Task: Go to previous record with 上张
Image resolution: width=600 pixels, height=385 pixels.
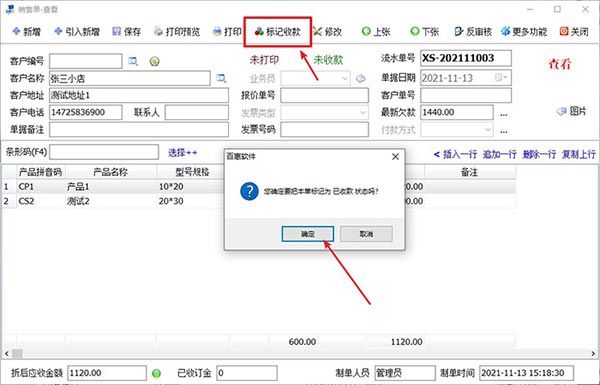Action: tap(376, 31)
